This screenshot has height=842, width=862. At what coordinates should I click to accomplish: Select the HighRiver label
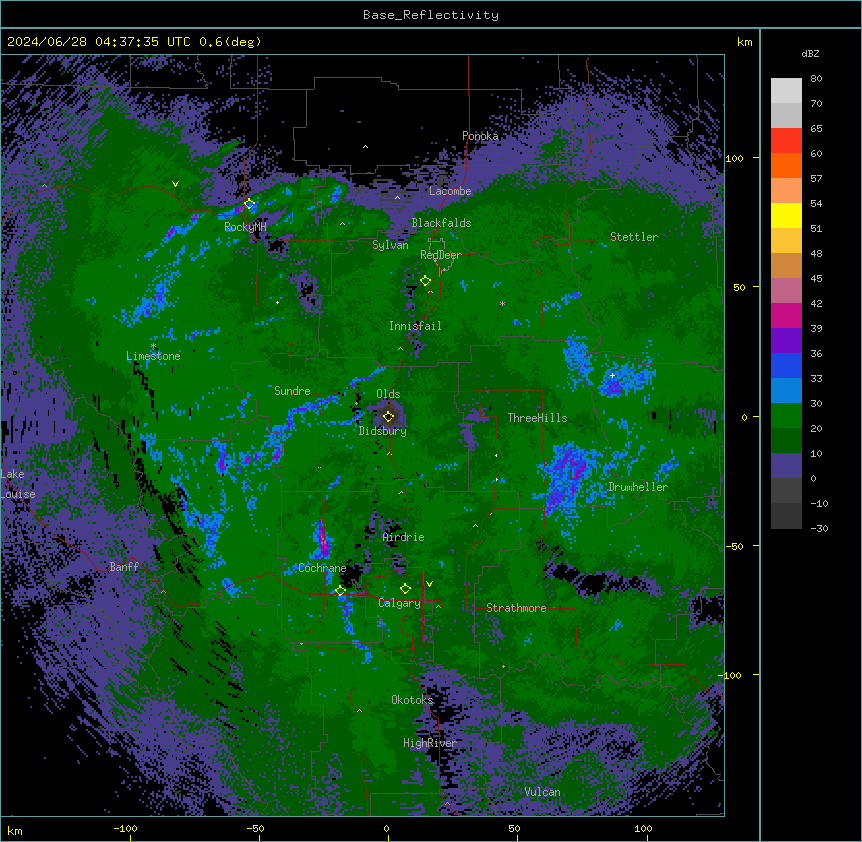(430, 743)
